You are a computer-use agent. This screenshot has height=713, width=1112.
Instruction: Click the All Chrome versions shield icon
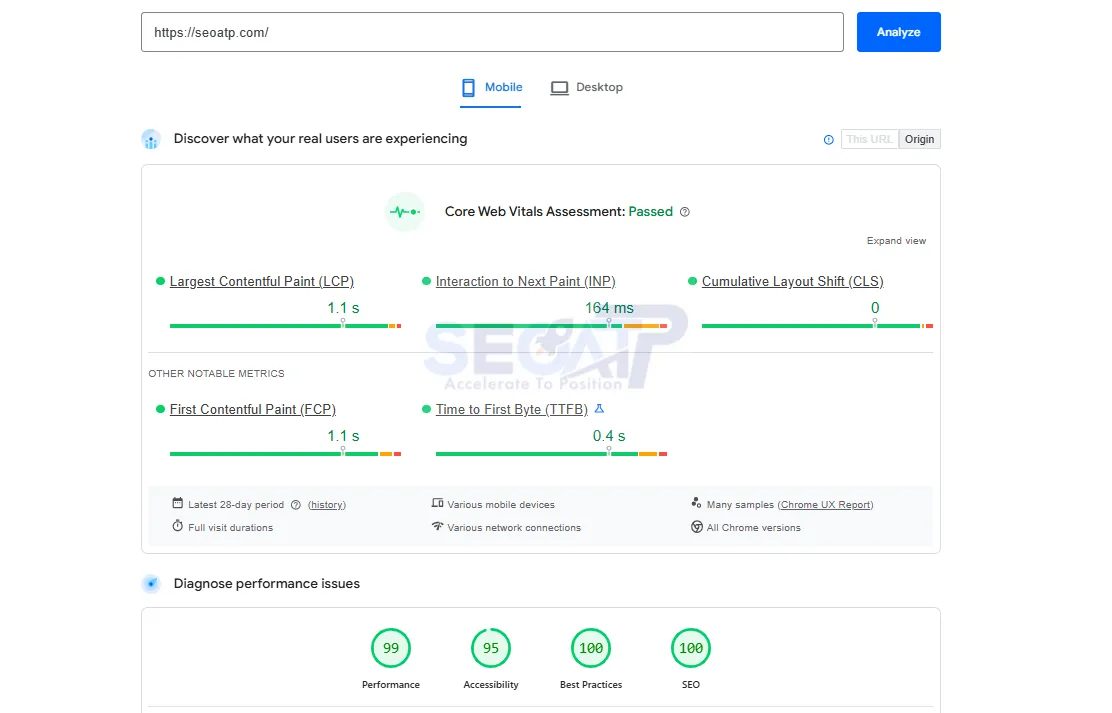697,527
